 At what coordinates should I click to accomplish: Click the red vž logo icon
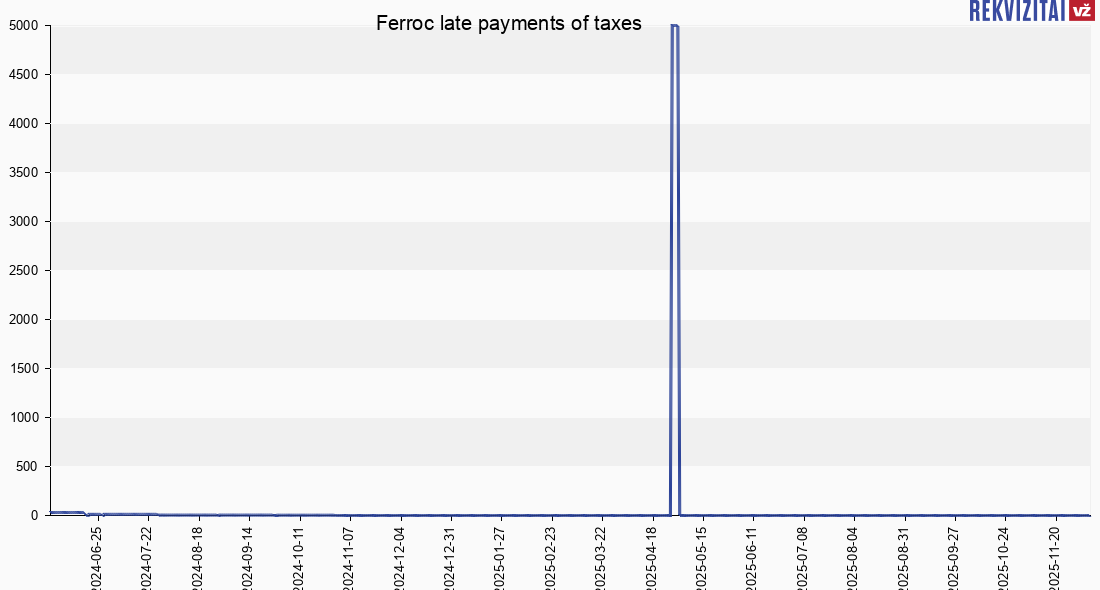pos(1081,10)
